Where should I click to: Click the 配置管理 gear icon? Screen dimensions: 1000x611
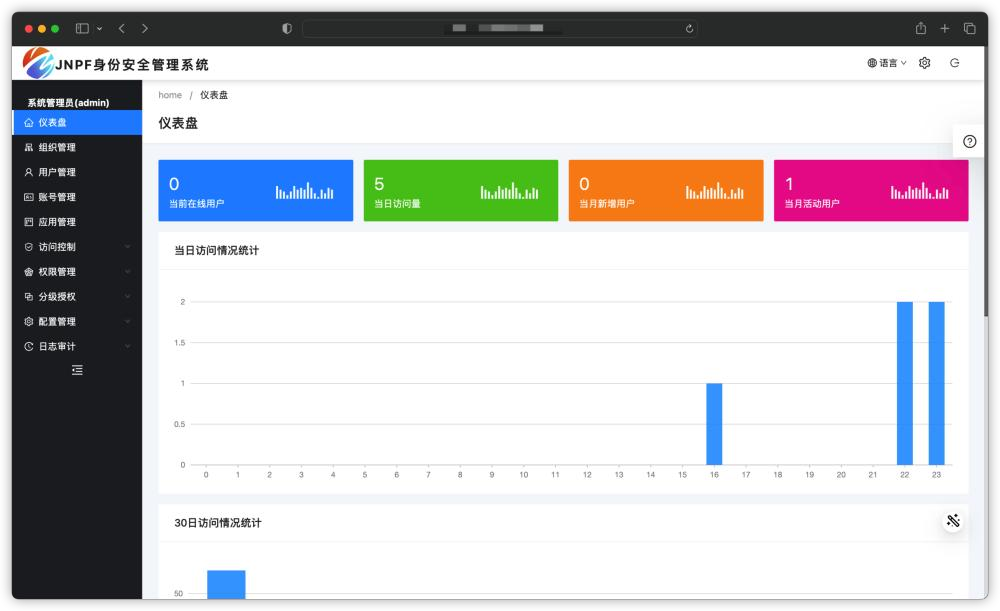point(29,321)
